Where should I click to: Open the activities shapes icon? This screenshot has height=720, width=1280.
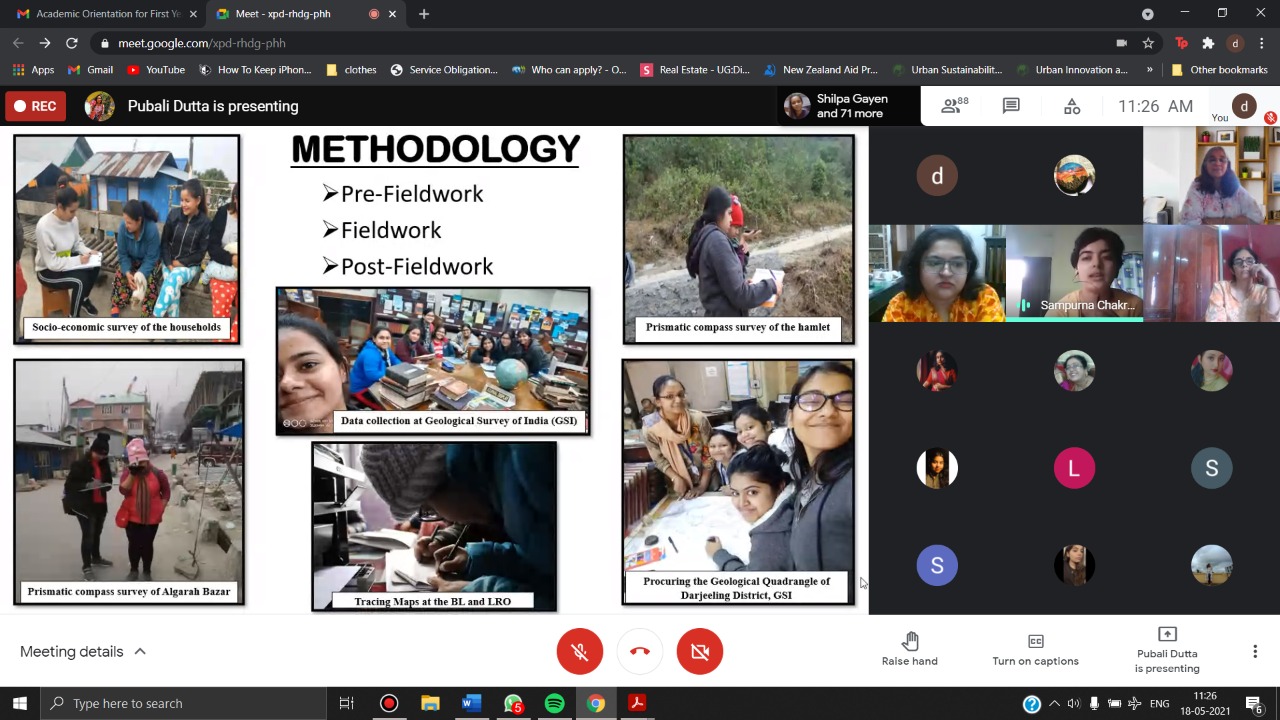coord(1071,106)
